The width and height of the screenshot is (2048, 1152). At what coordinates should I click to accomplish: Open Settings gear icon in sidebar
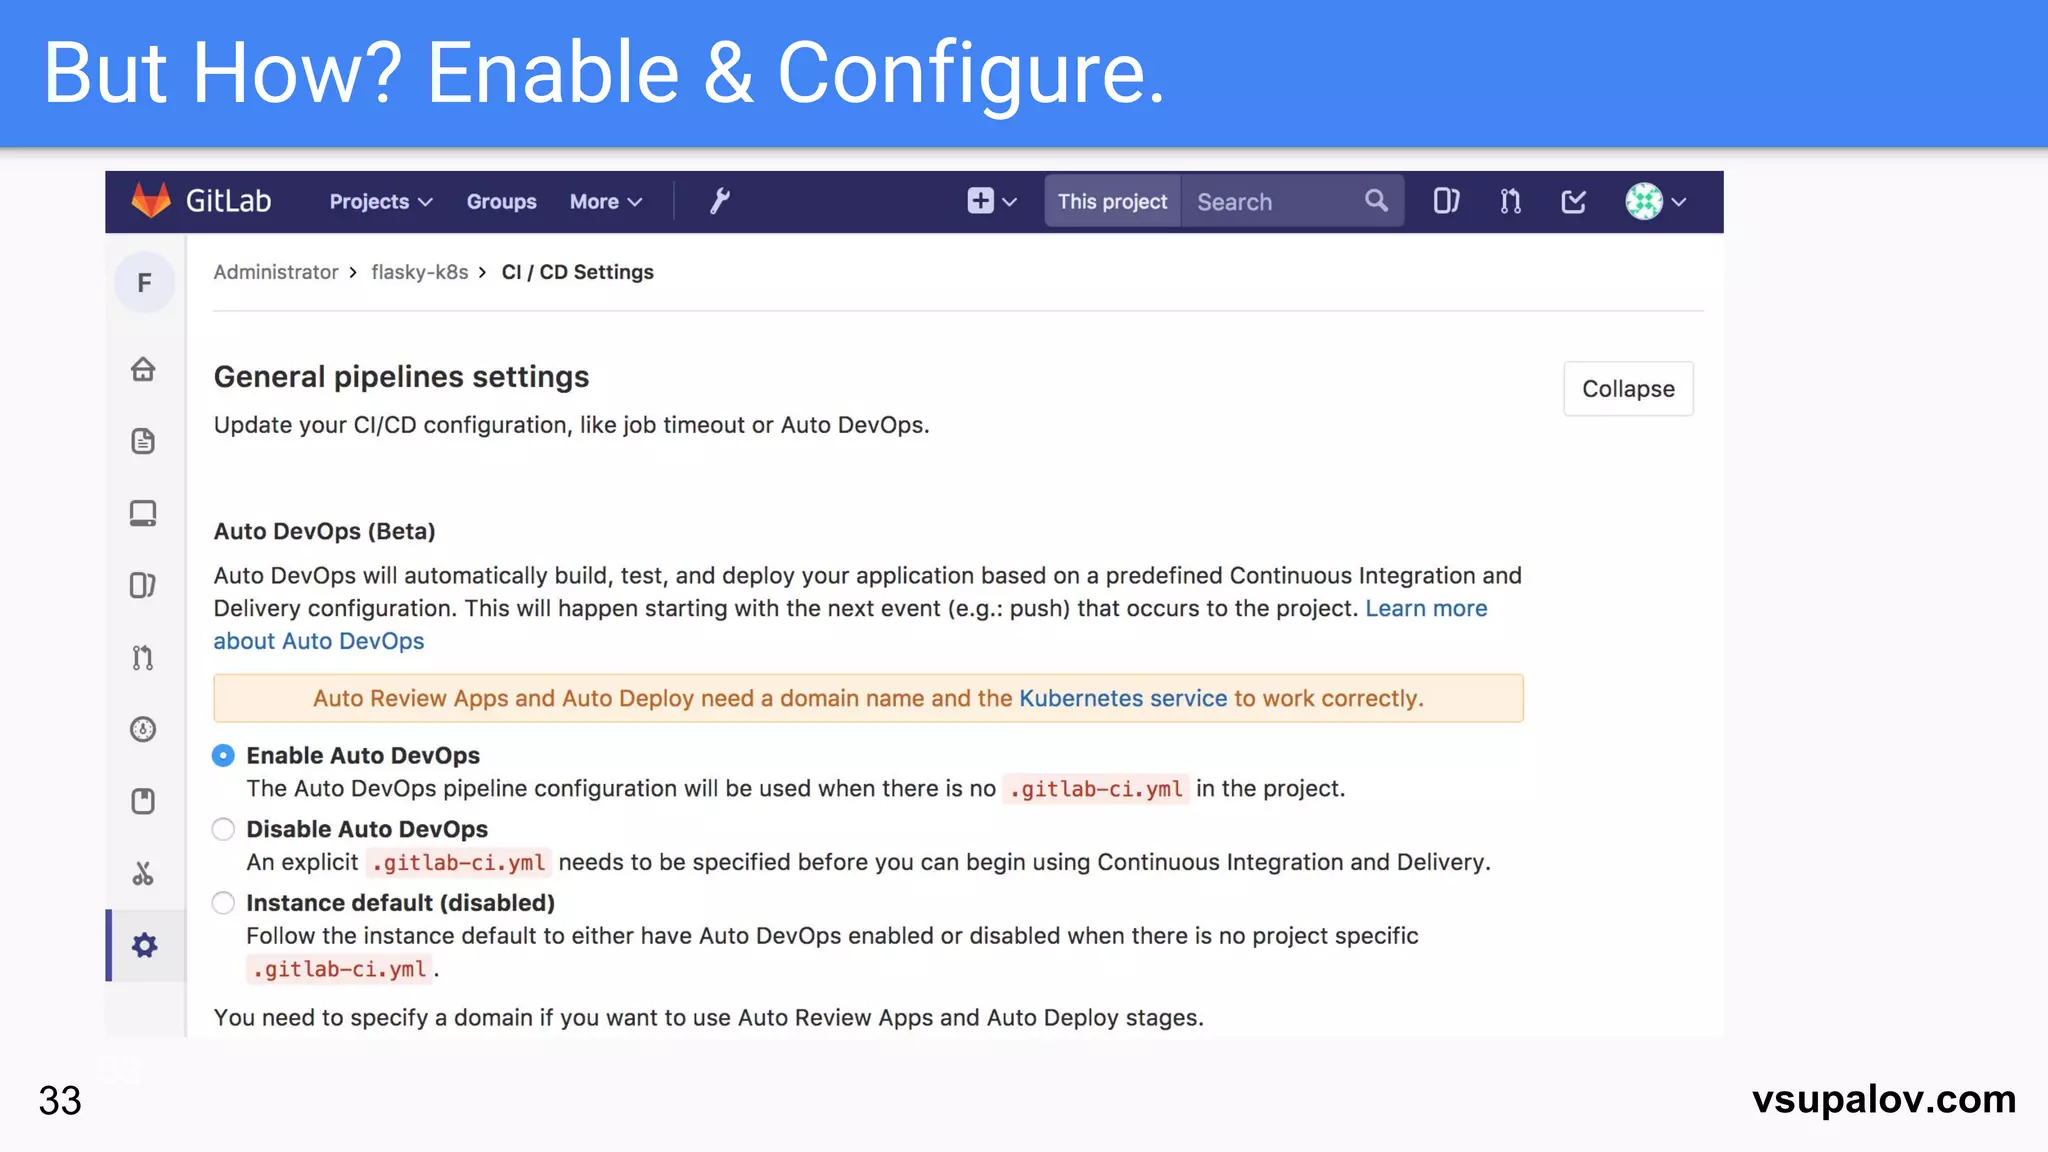click(x=145, y=945)
